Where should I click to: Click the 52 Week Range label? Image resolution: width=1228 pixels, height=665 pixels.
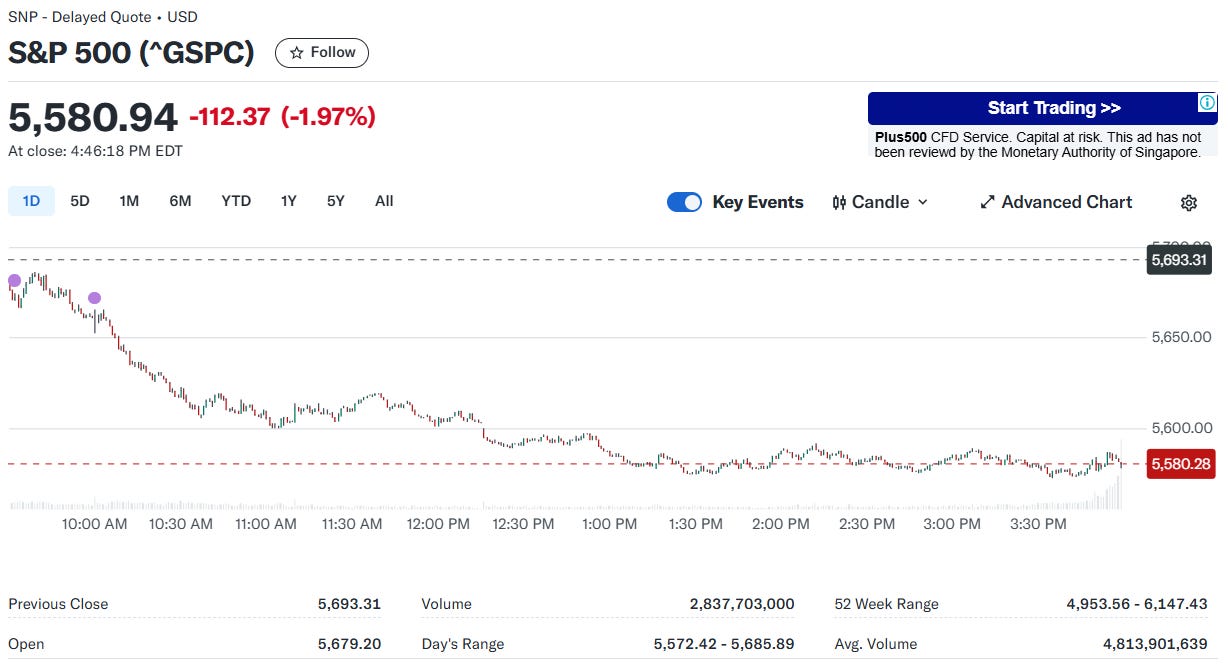(886, 604)
